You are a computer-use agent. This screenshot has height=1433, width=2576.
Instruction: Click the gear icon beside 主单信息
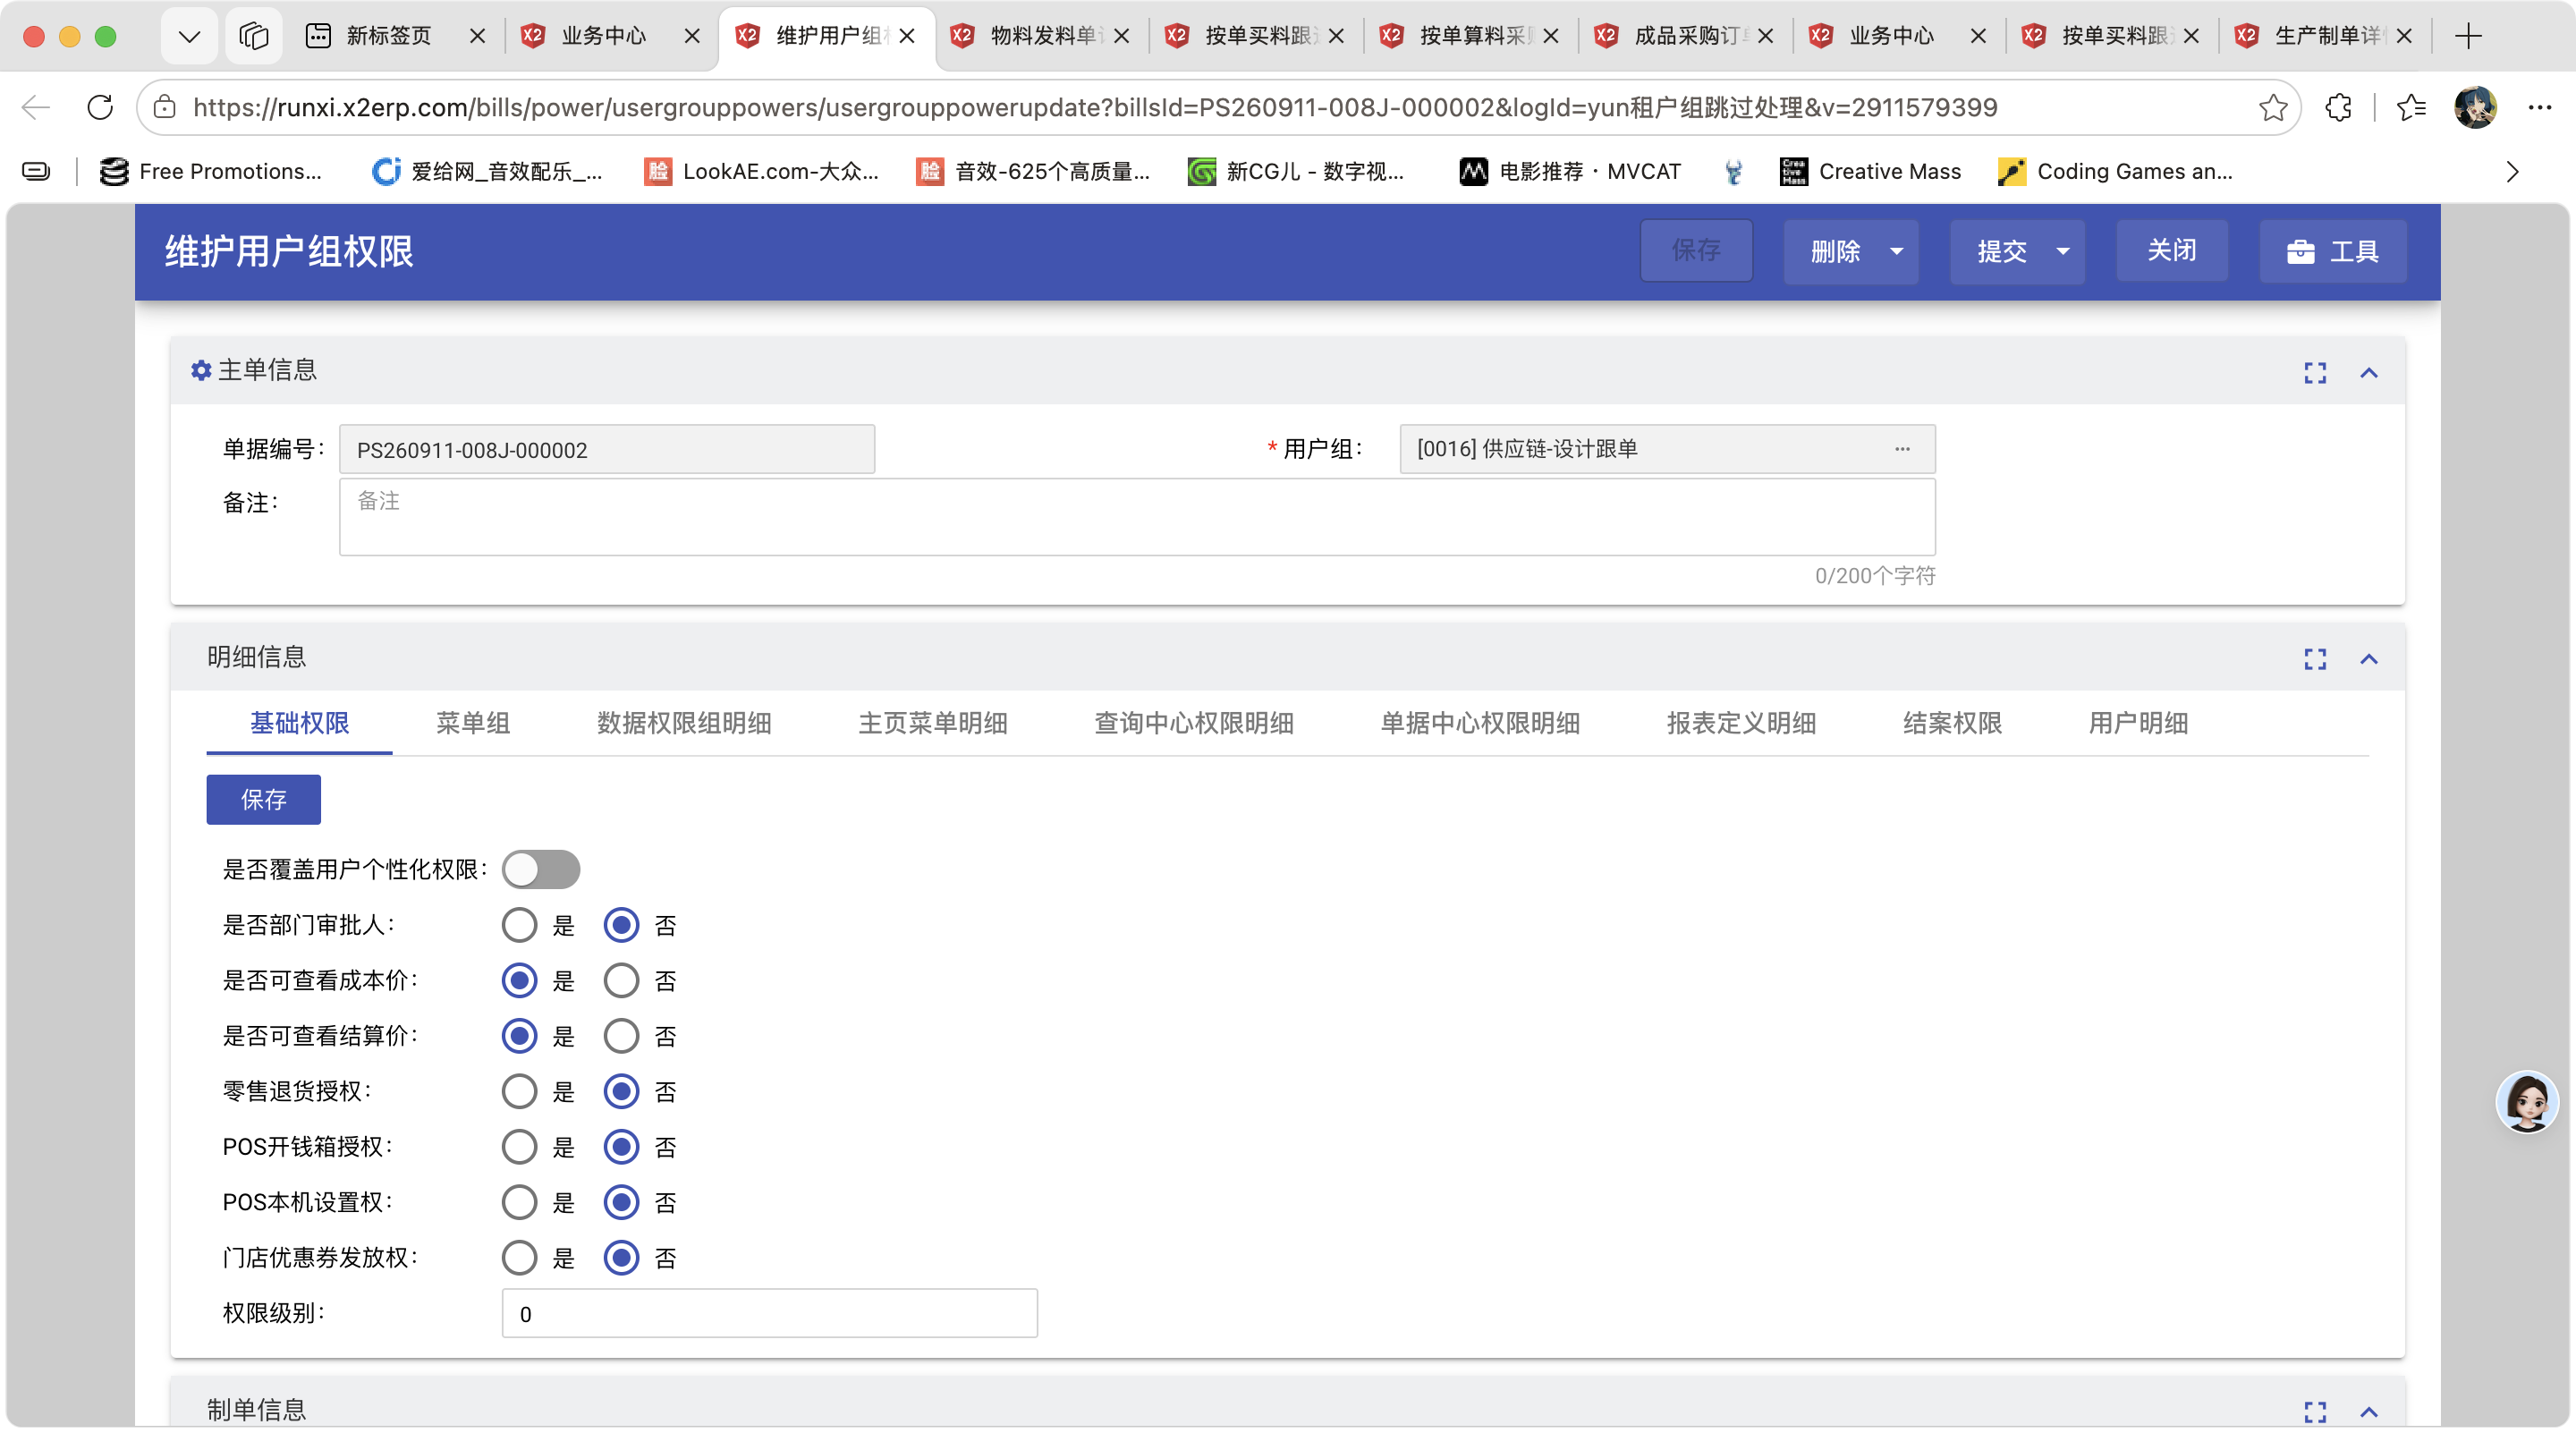(201, 371)
